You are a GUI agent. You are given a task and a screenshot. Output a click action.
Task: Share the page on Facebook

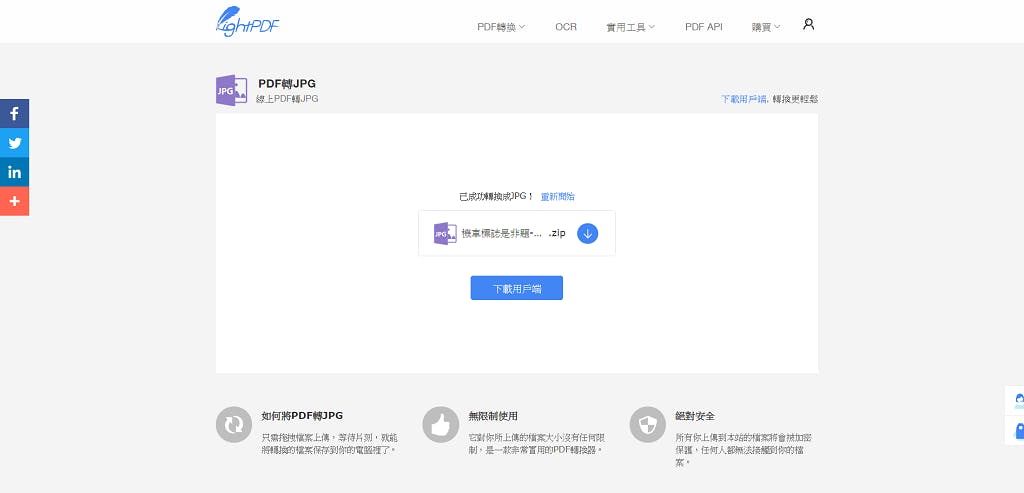click(15, 114)
